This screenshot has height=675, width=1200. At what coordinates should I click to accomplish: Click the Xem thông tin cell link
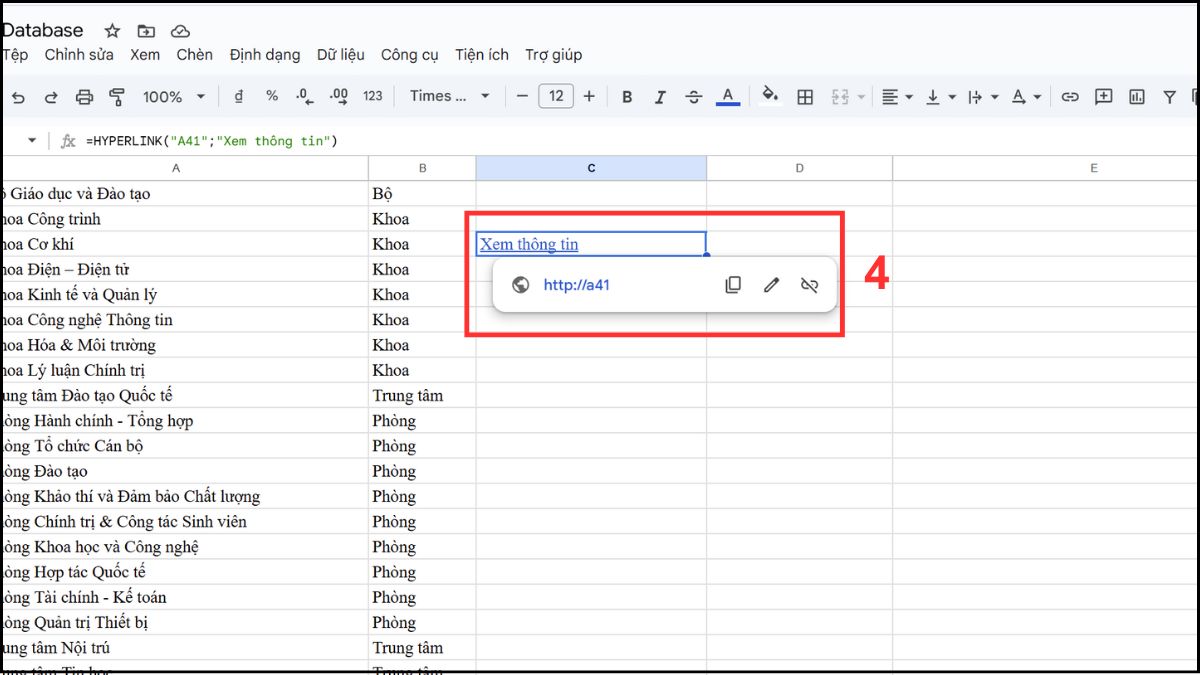click(x=529, y=243)
